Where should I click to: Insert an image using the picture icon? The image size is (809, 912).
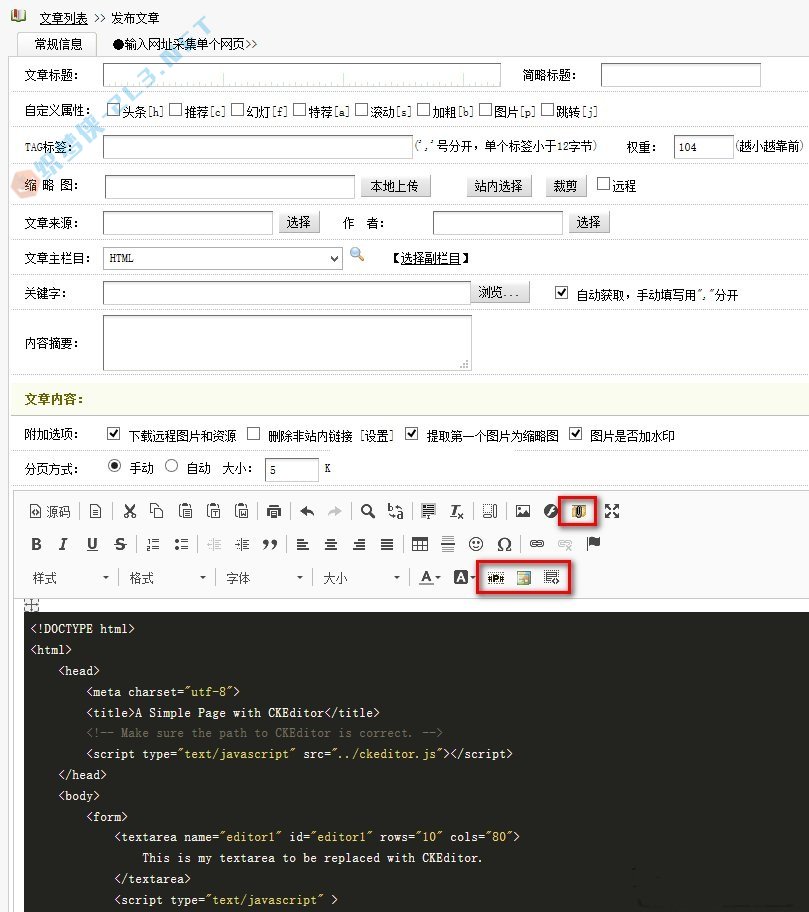[522, 511]
